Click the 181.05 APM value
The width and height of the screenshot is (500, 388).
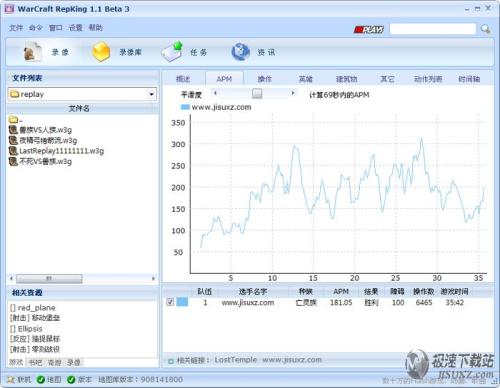click(341, 302)
